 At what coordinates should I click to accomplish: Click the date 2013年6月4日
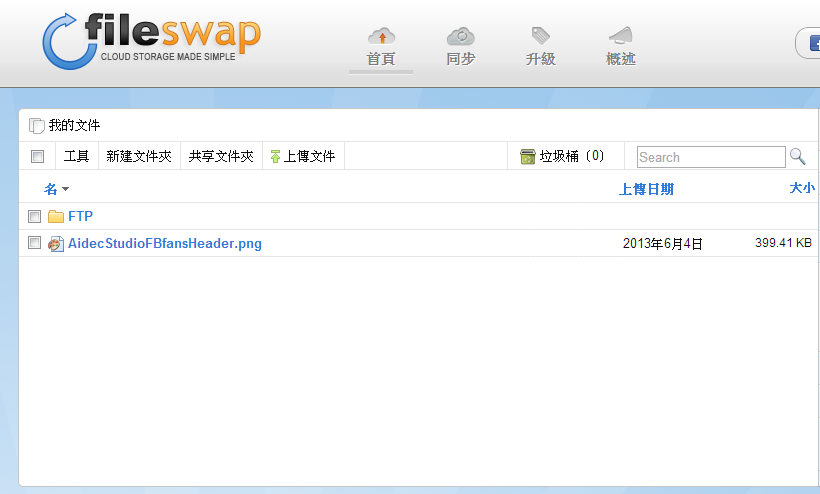coord(663,244)
